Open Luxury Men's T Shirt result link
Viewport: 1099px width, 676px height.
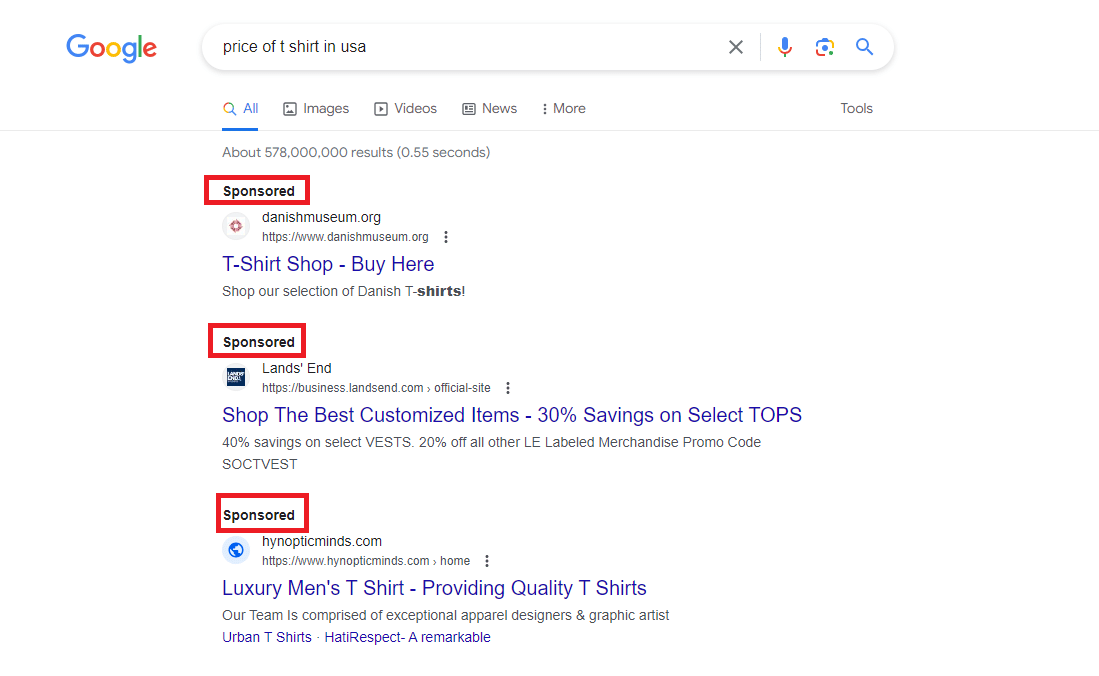(434, 588)
